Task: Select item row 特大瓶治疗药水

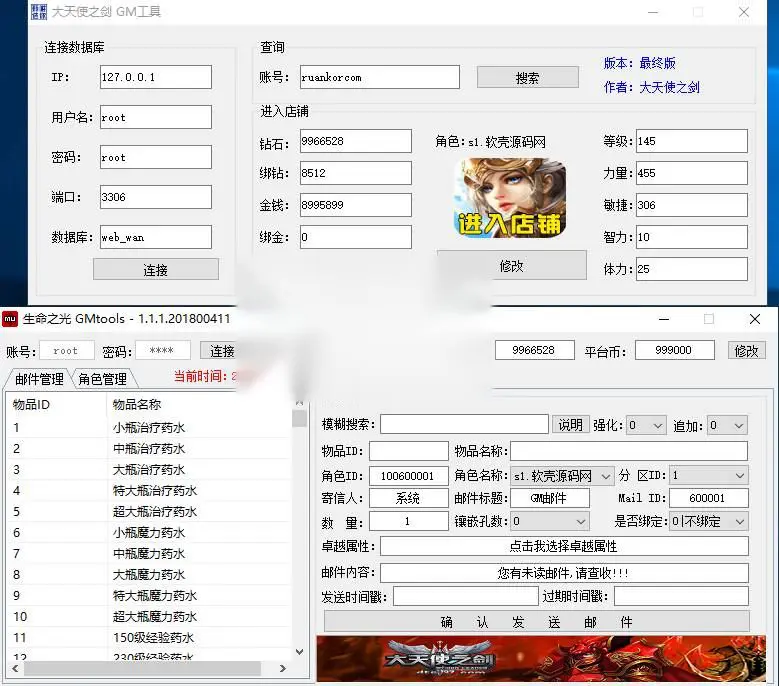Action: [x=149, y=491]
